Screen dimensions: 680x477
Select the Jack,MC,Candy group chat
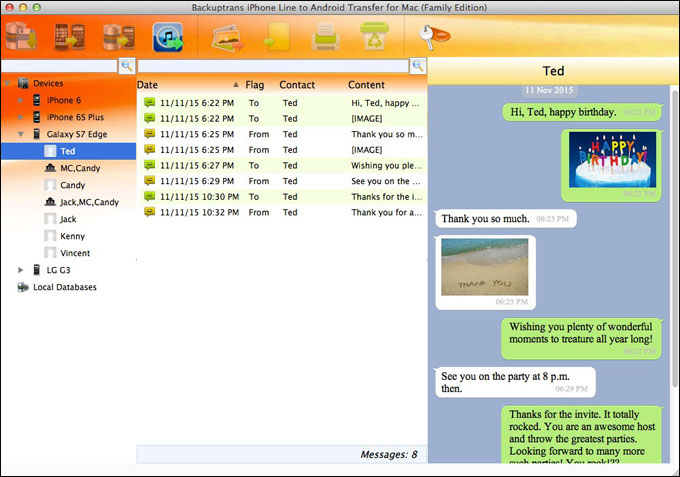[x=89, y=202]
